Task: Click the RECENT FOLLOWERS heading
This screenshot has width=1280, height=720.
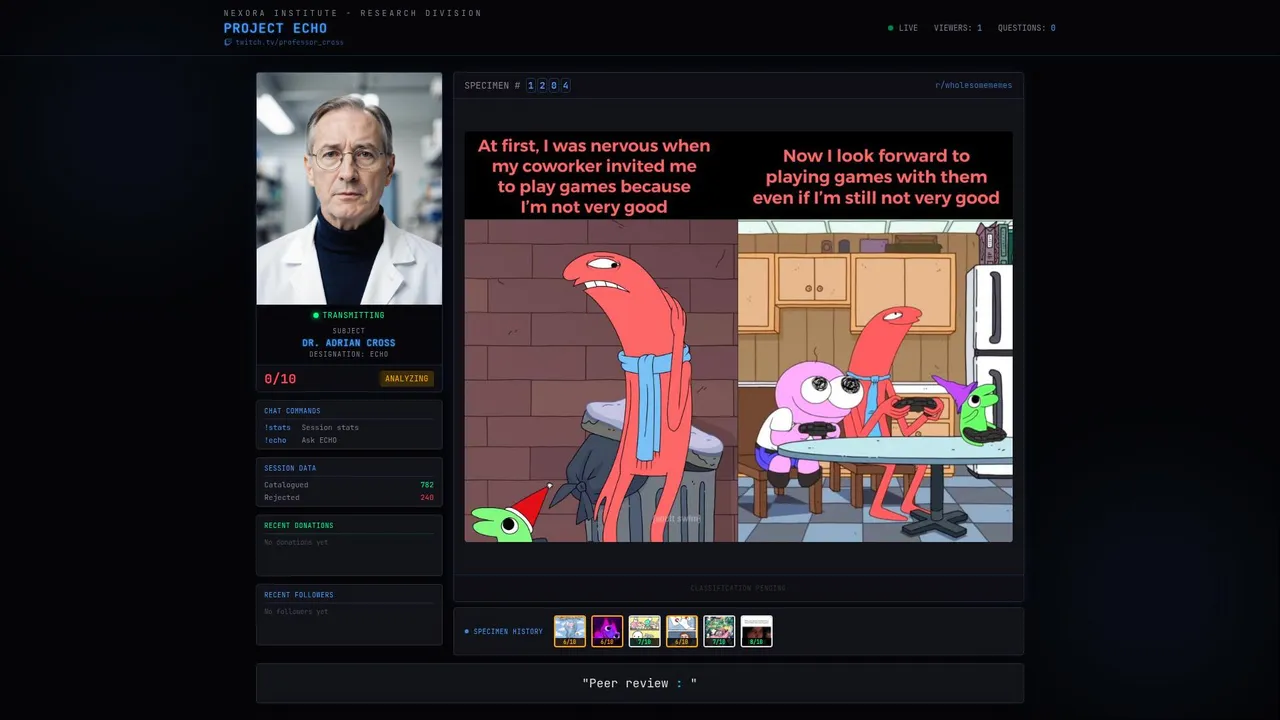Action: point(299,595)
